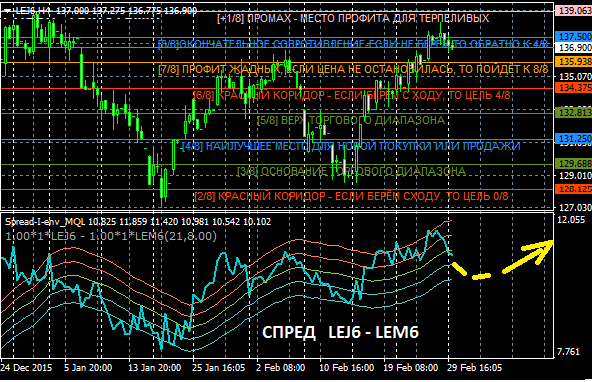The height and width of the screenshot is (382, 592).
Task: Click the olive 129.688 price tag
Action: click(574, 163)
